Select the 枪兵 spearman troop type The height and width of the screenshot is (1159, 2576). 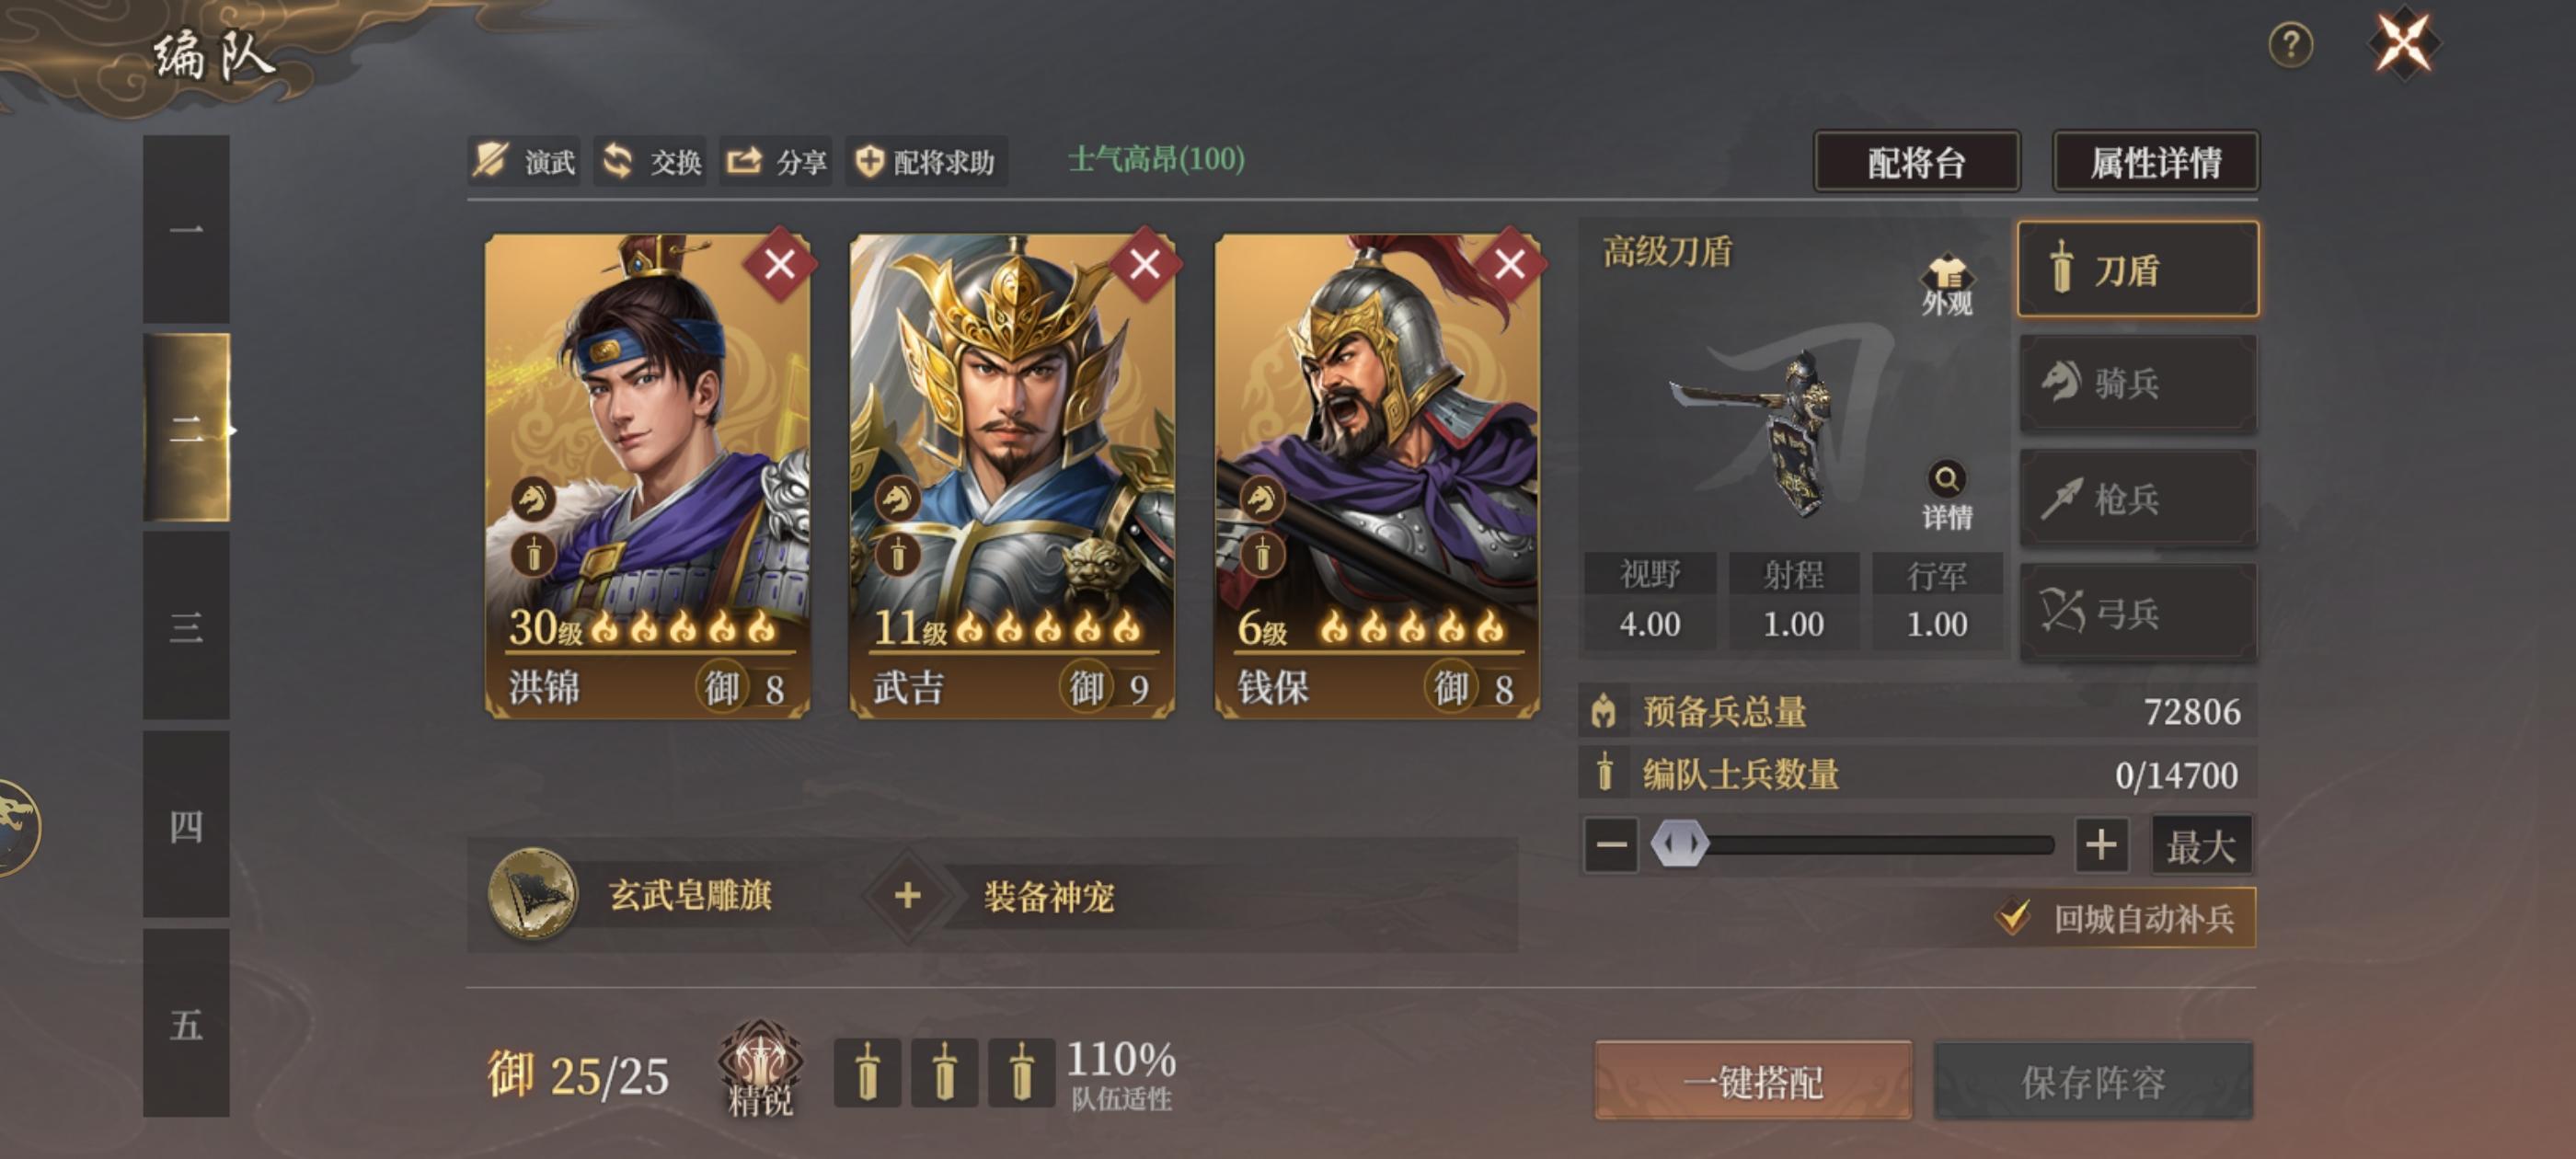[x=2138, y=498]
